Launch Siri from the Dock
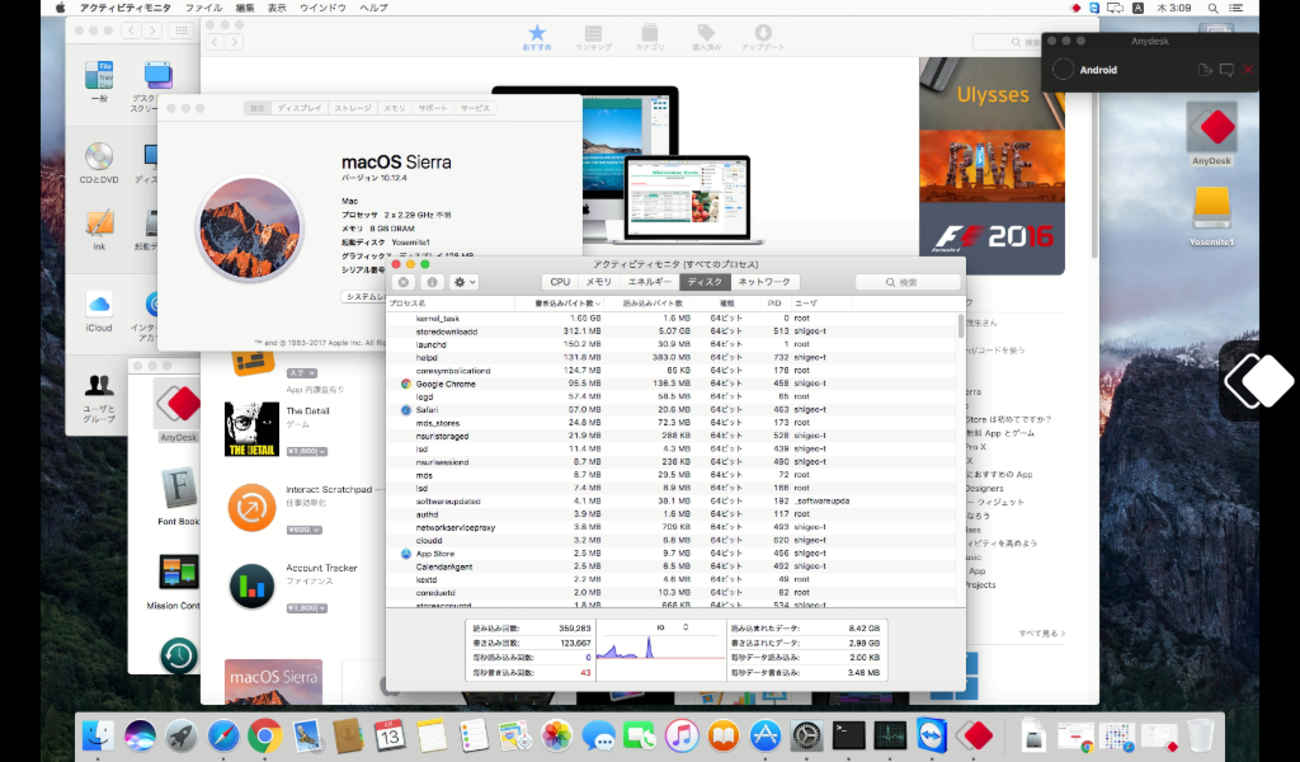1300x762 pixels. pyautogui.click(x=139, y=737)
